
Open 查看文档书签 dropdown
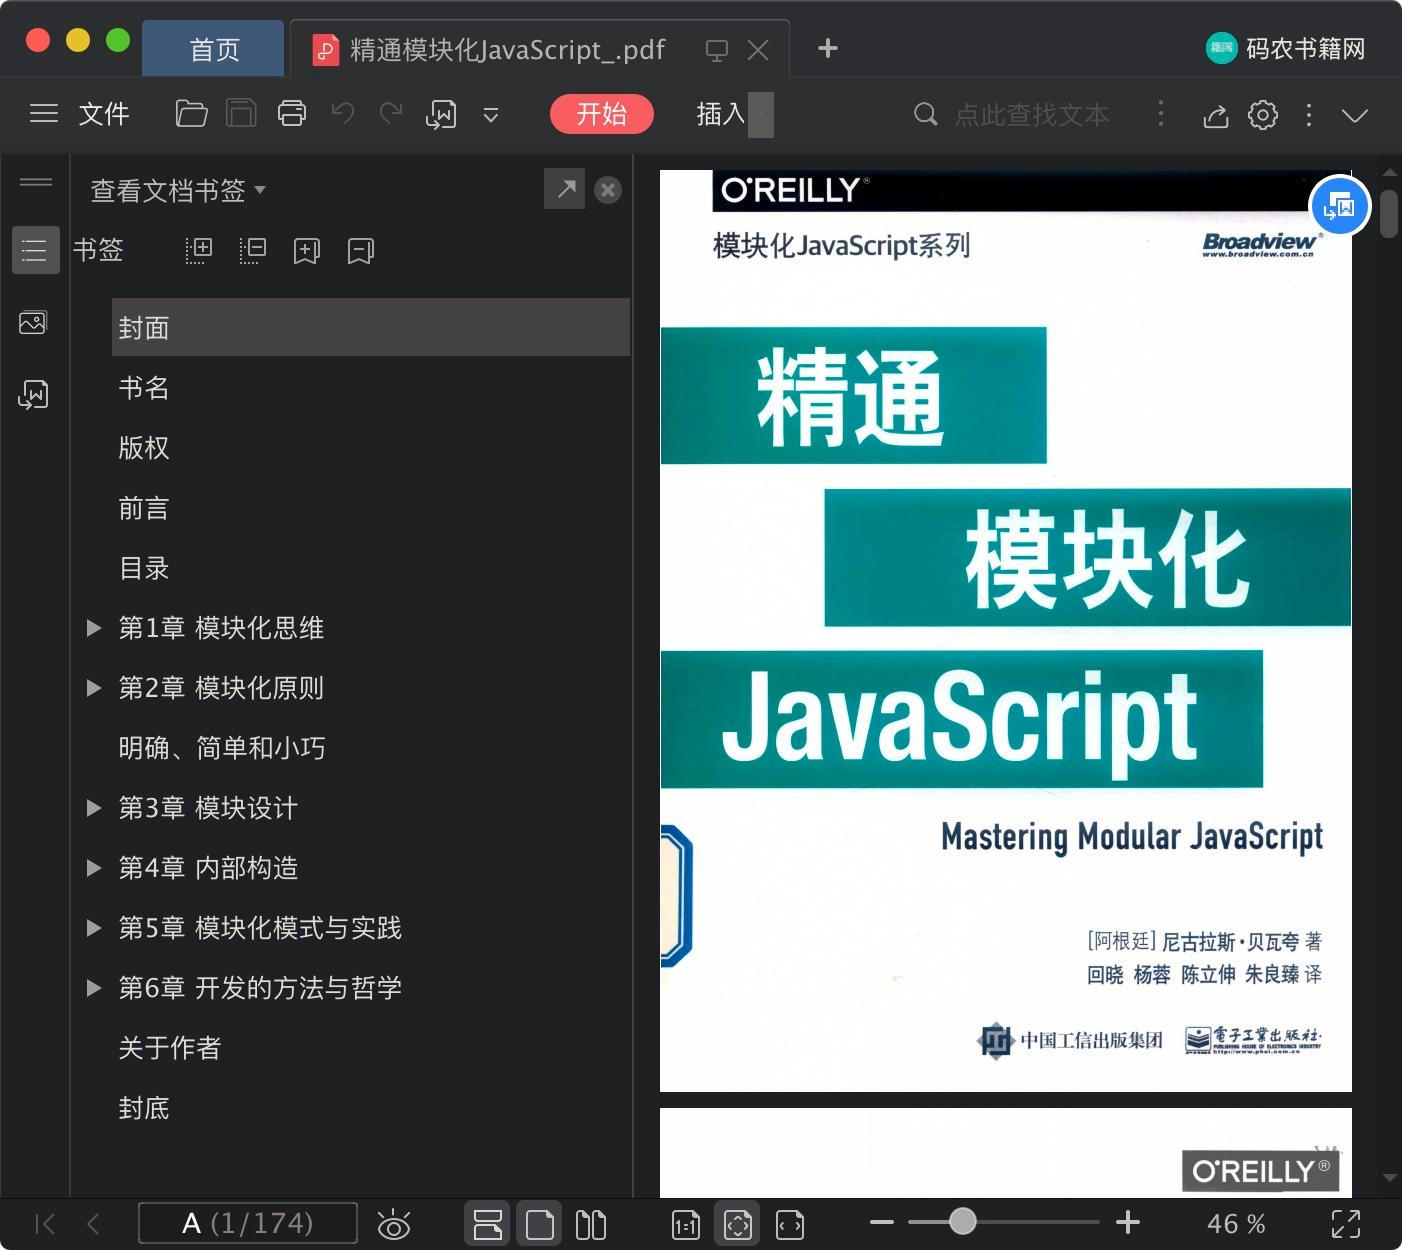click(x=178, y=190)
